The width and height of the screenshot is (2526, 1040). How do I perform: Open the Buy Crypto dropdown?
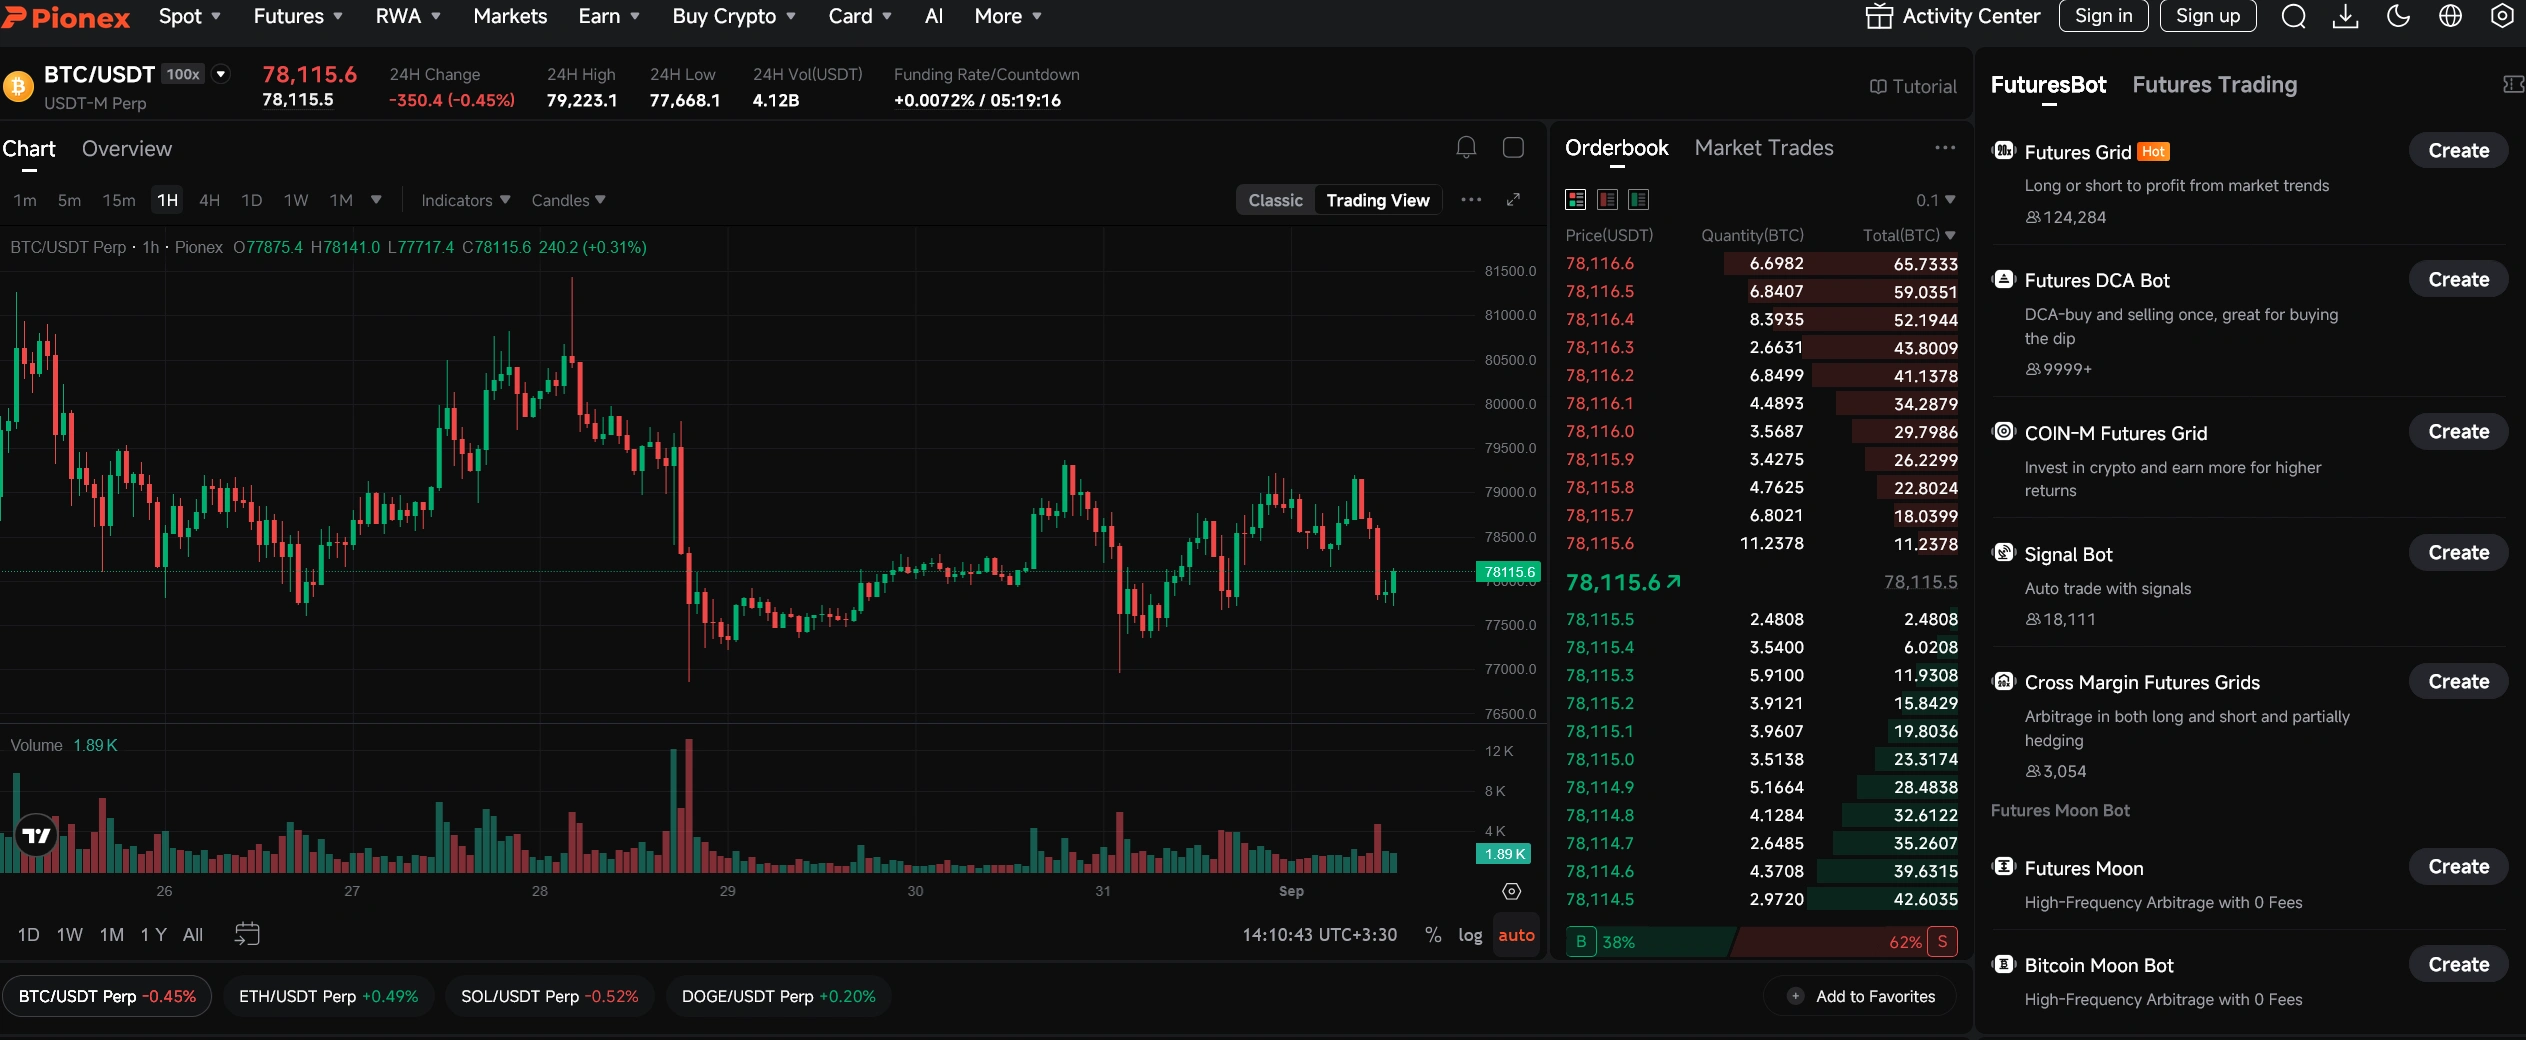(x=734, y=16)
